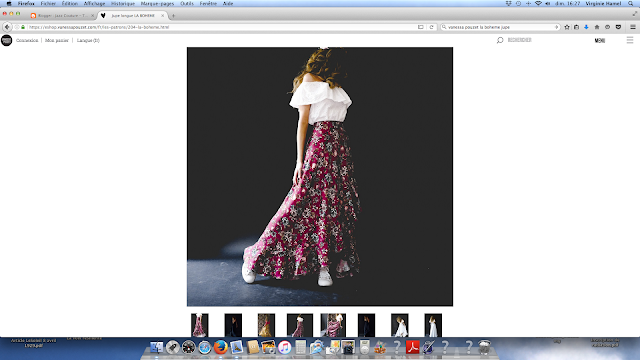Close the Jupe longue LA BOHEME tab
Screen dimensions: 640x360
pyautogui.click(x=162, y=16)
